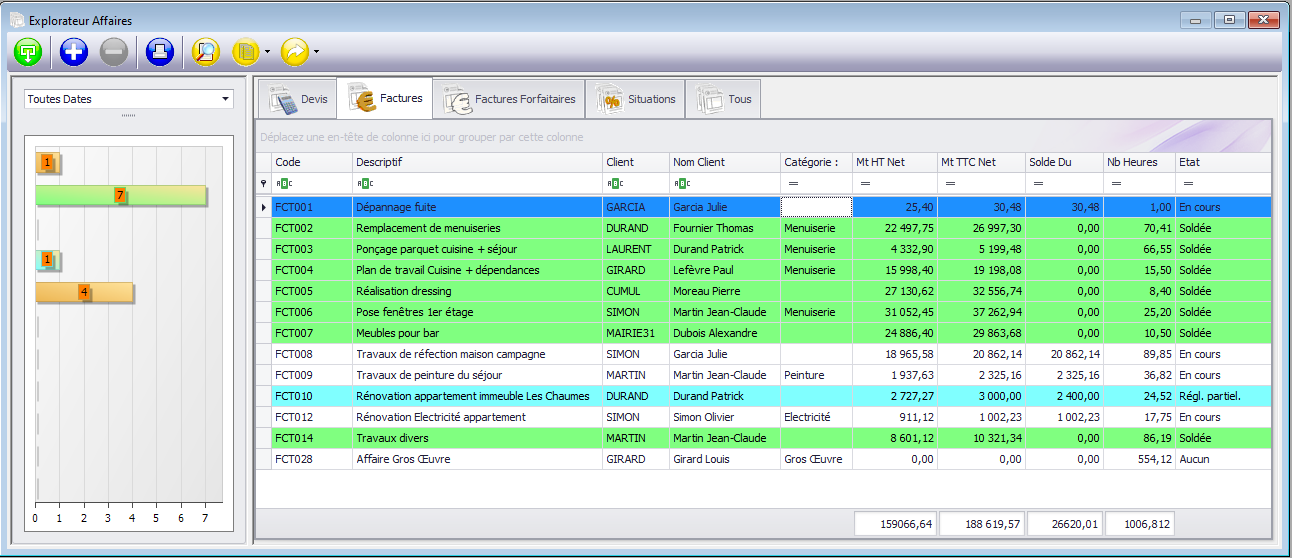This screenshot has width=1292, height=558.
Task: Sort by the Client column header
Action: pos(636,162)
